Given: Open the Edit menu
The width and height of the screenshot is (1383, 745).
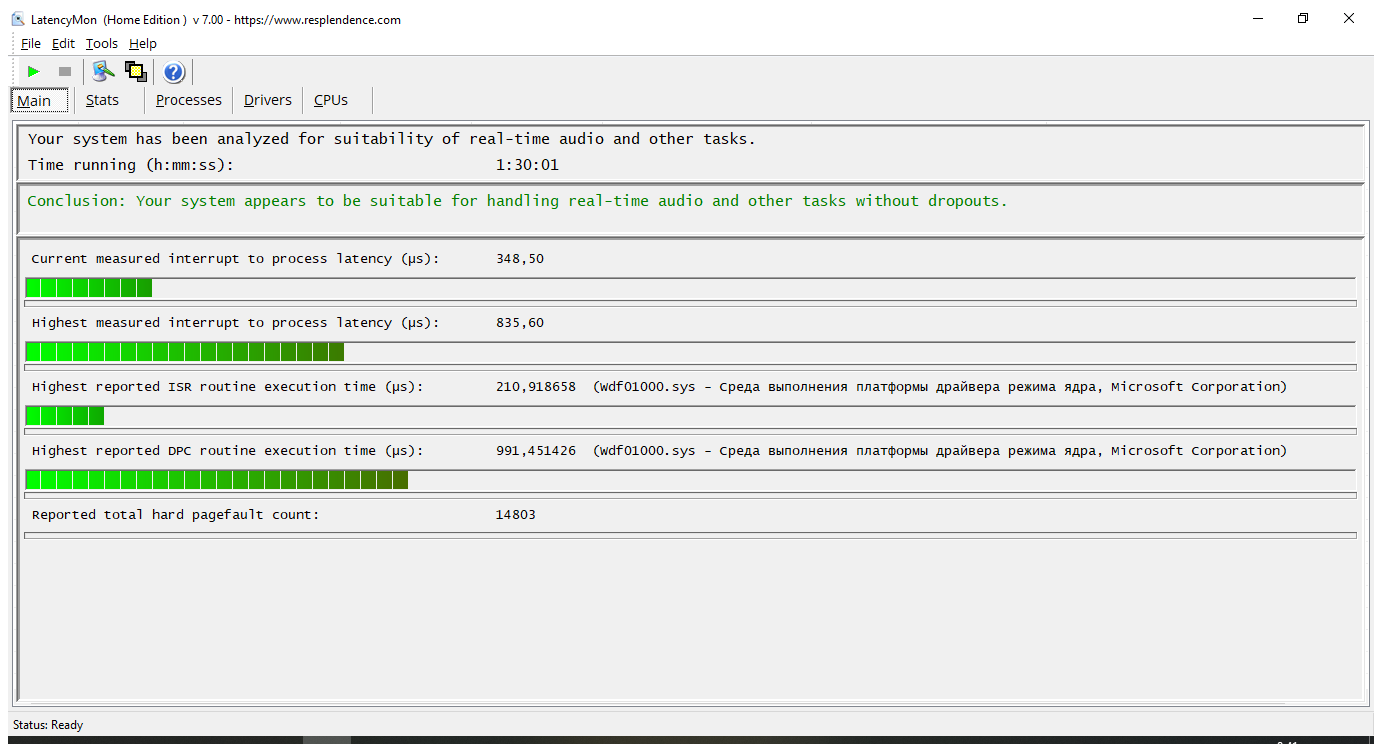Looking at the screenshot, I should coord(63,44).
